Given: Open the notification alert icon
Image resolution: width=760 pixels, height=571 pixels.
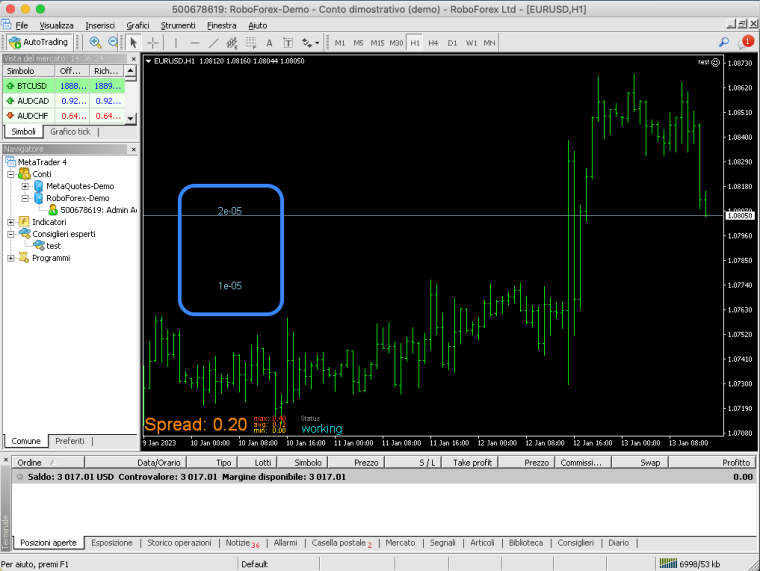Looking at the screenshot, I should (x=745, y=42).
